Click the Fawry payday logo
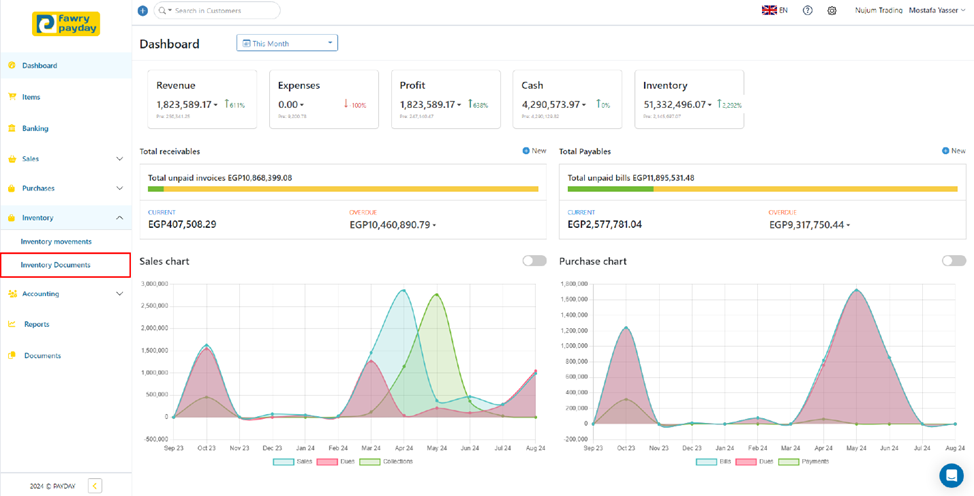 coord(65,24)
